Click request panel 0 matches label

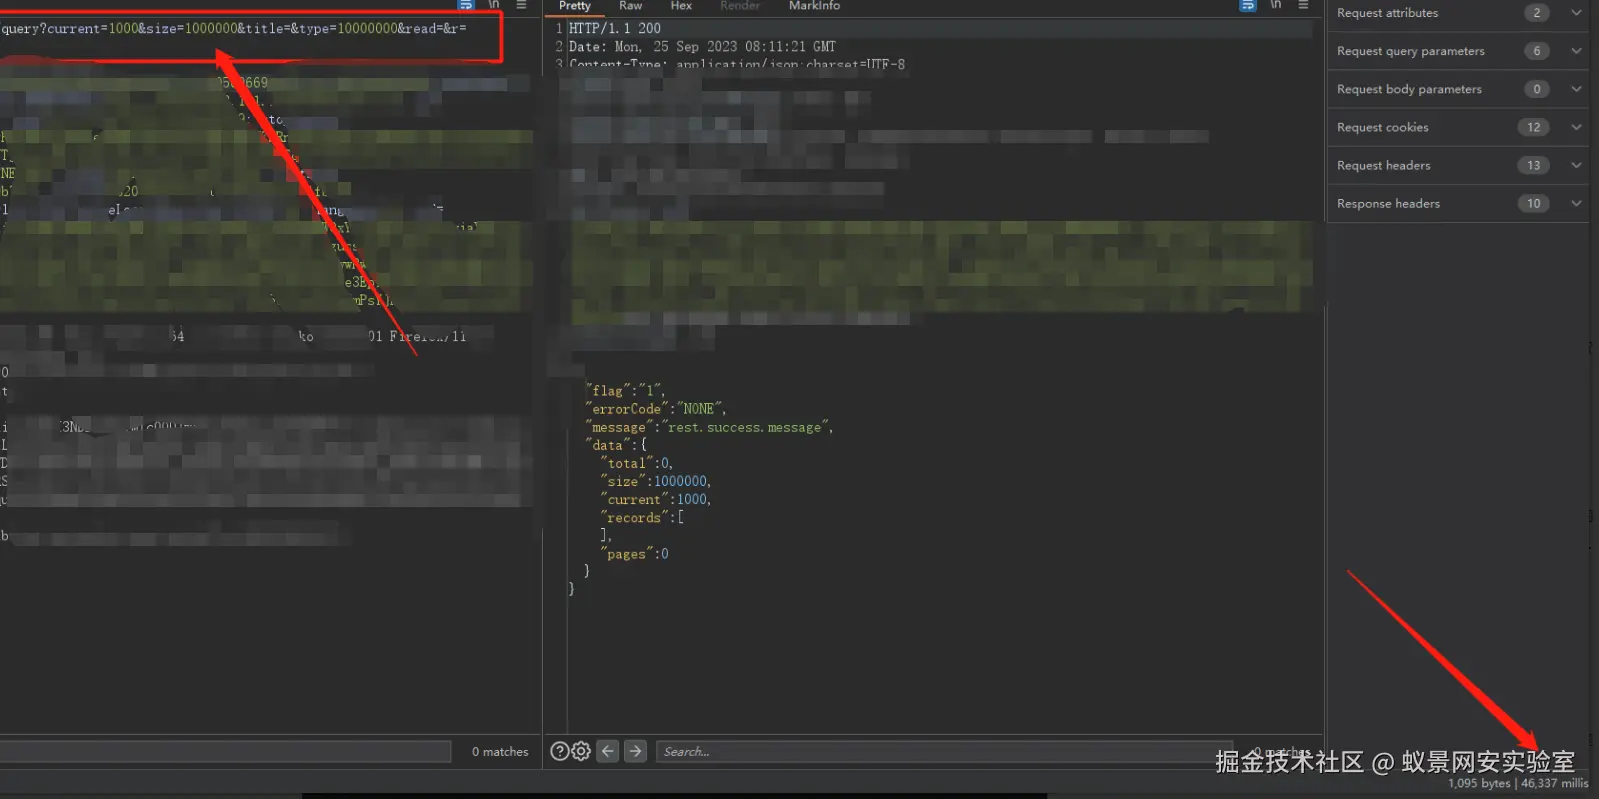(x=500, y=751)
